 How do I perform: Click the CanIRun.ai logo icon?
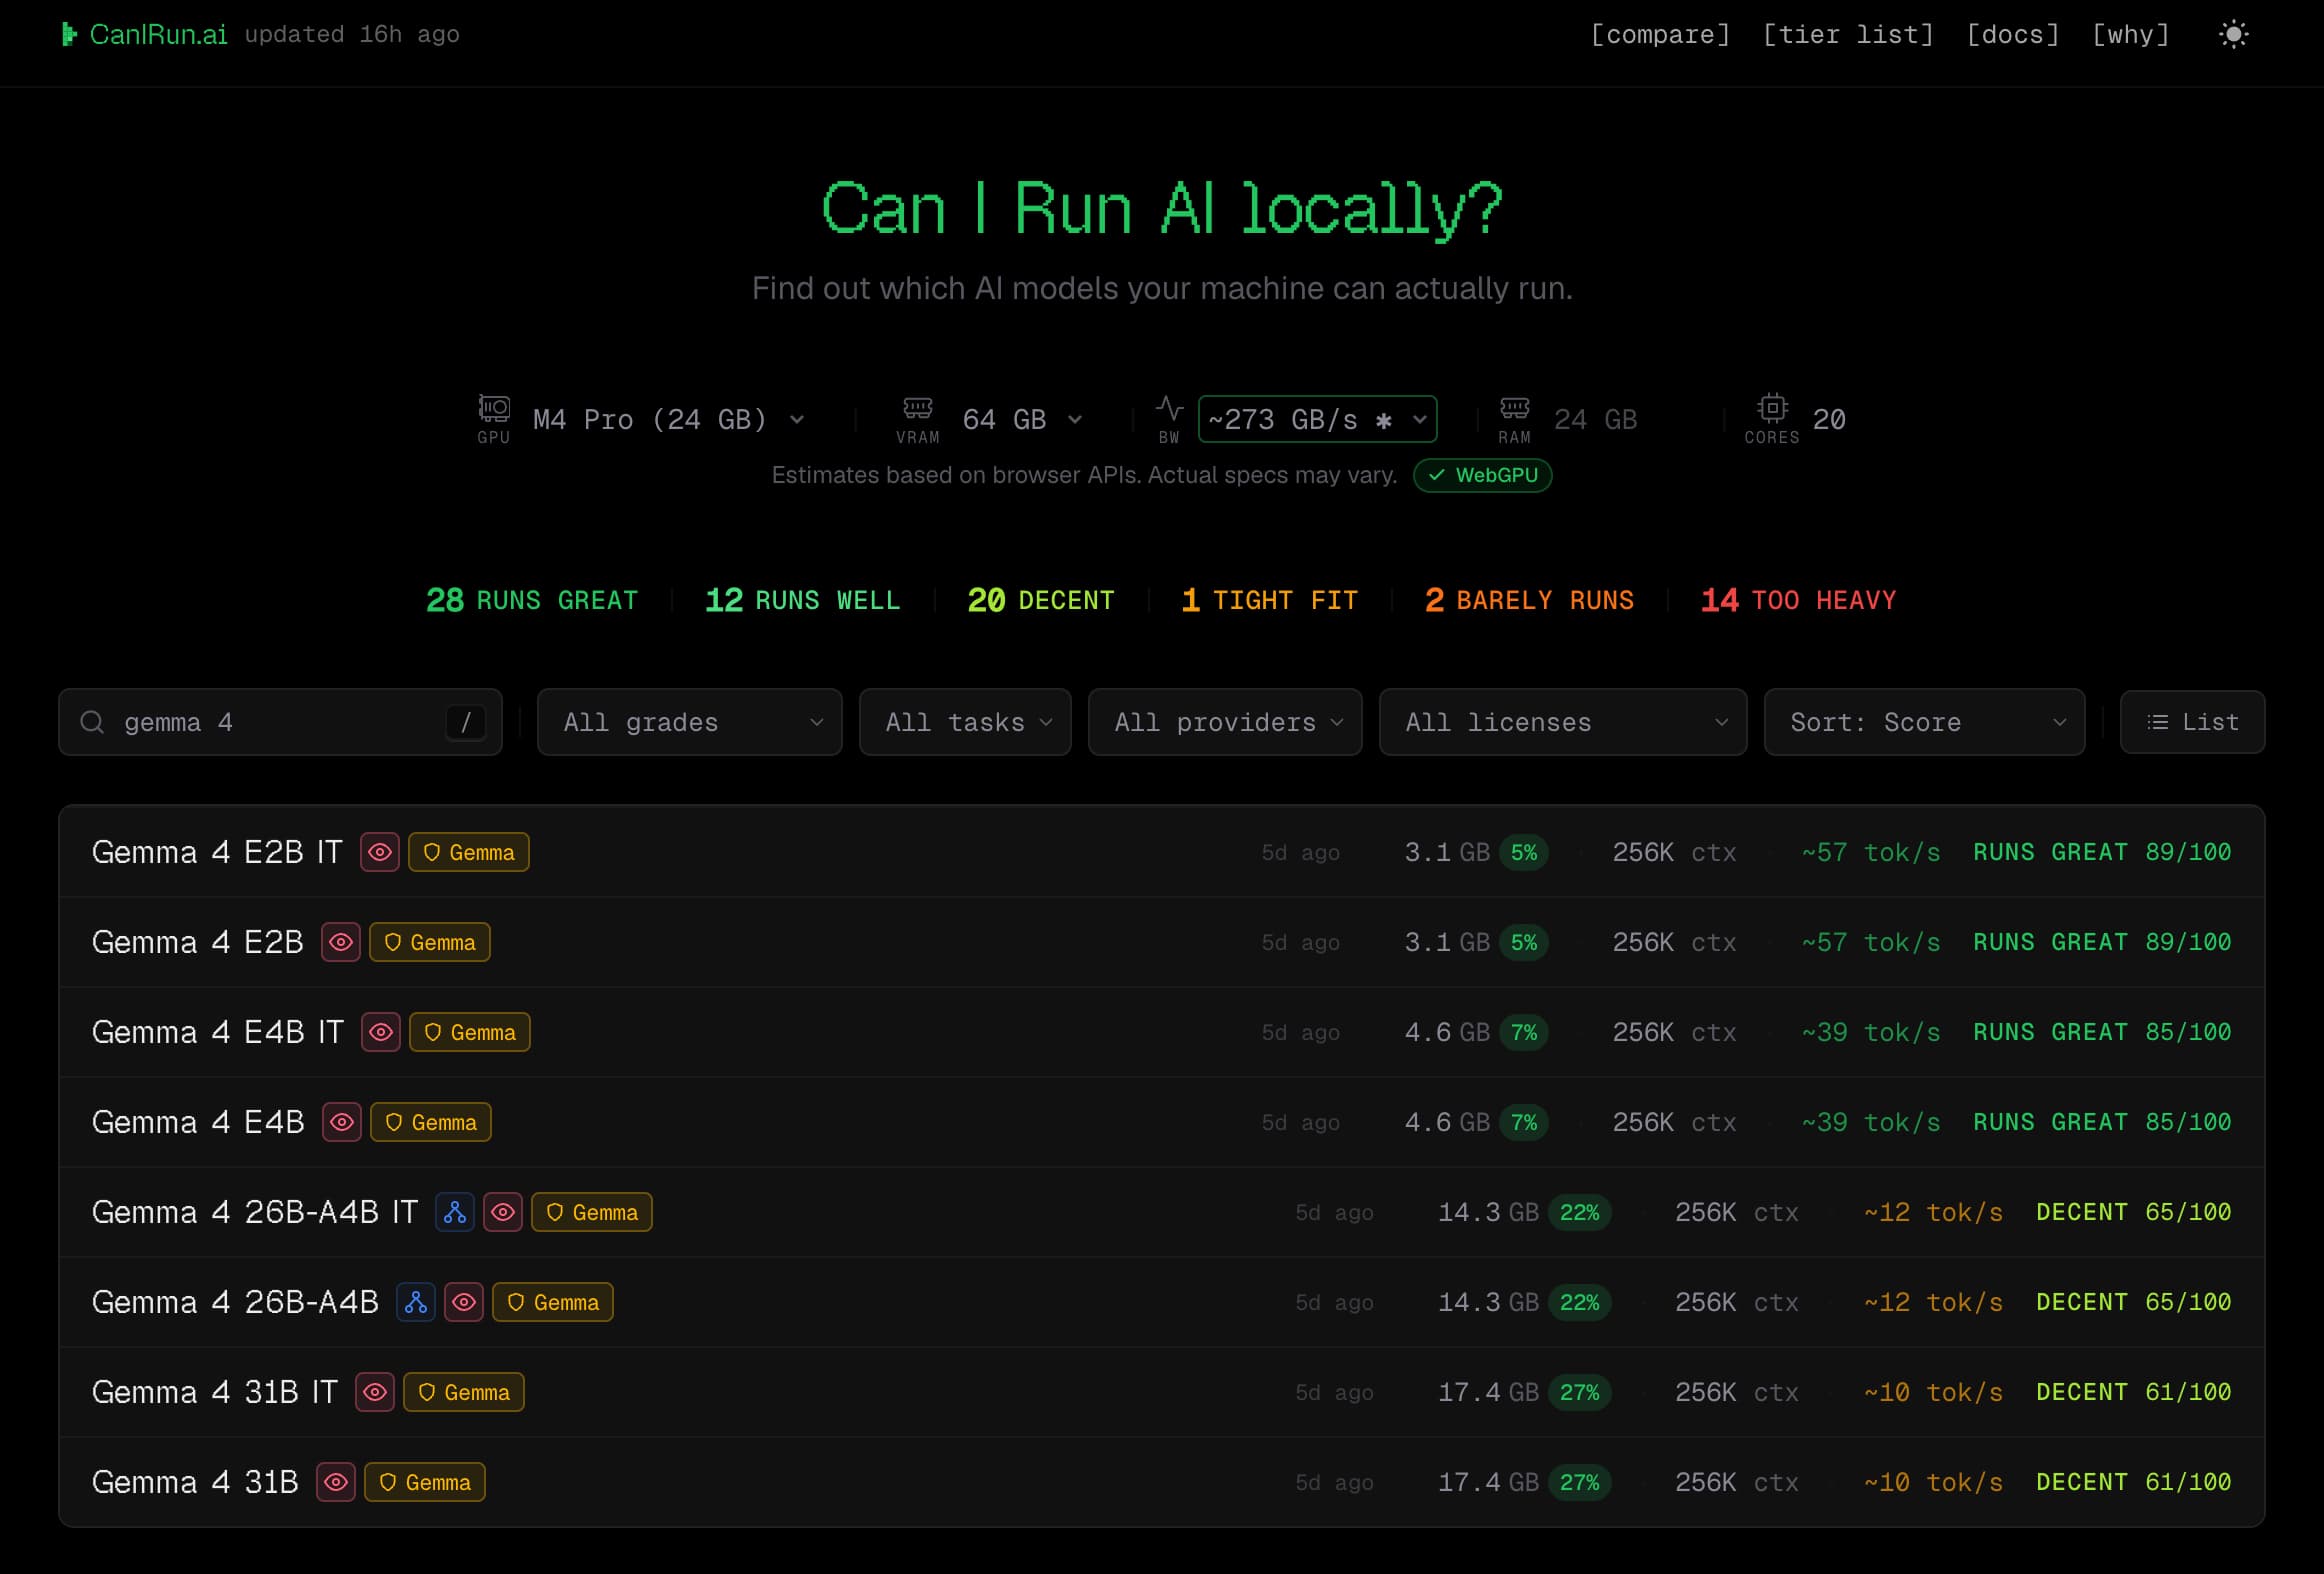69,35
